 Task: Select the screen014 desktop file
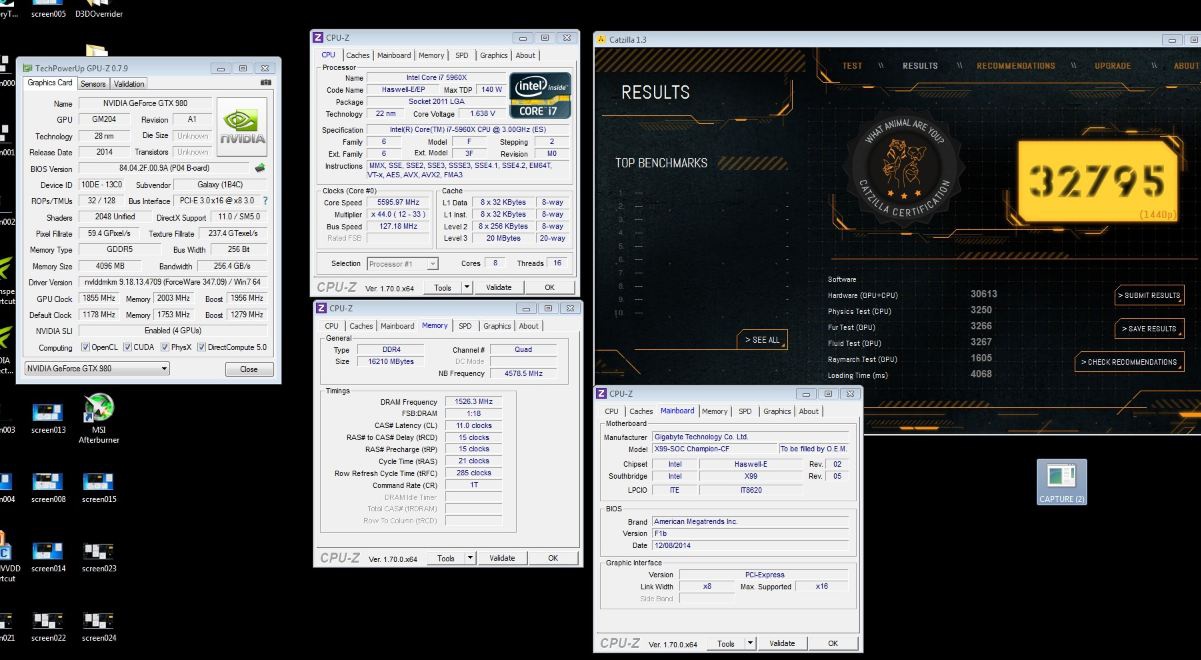point(48,555)
